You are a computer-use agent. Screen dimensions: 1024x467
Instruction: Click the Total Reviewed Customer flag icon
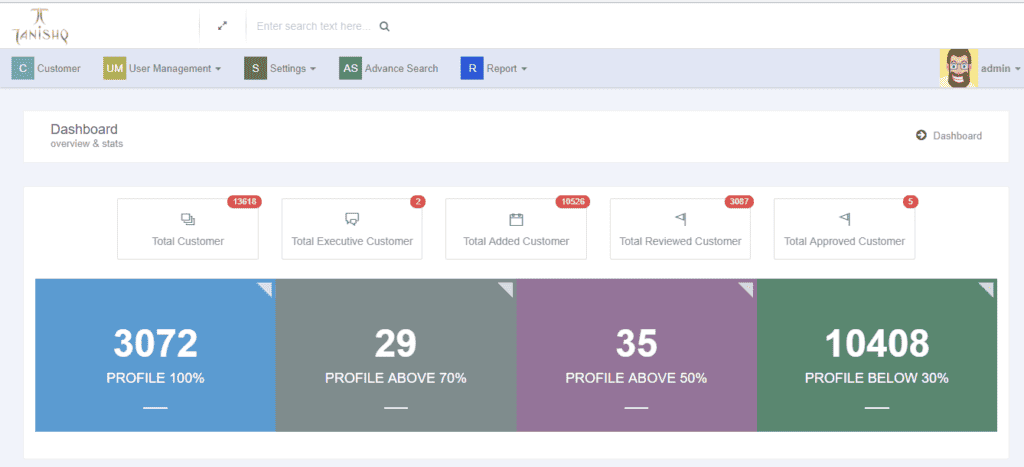680,219
